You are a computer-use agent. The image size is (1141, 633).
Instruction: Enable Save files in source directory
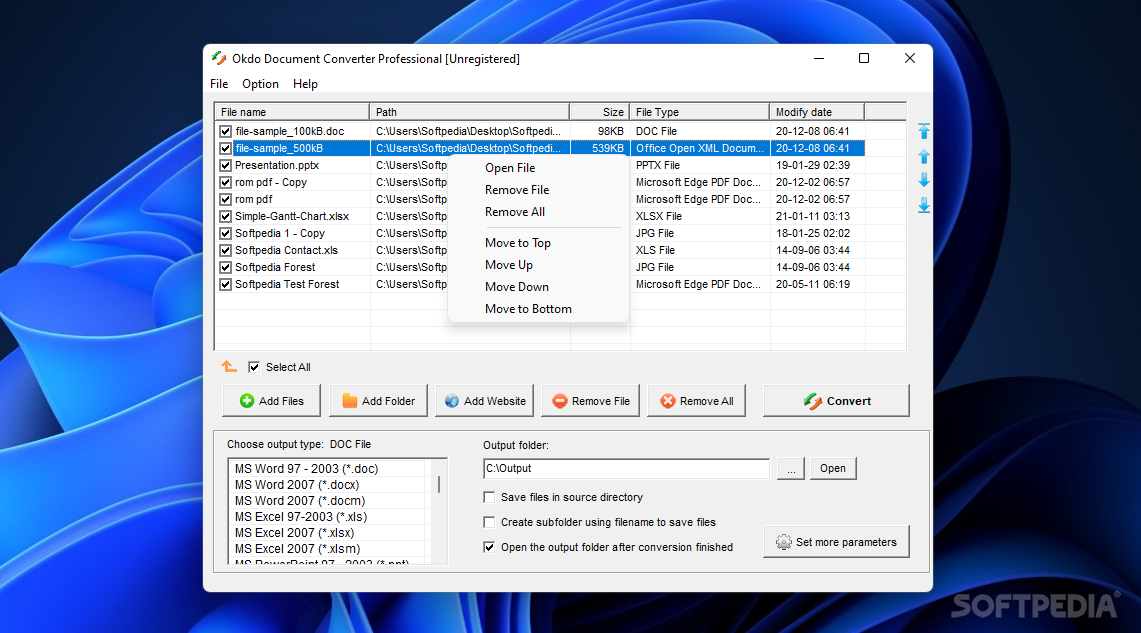[x=489, y=497]
